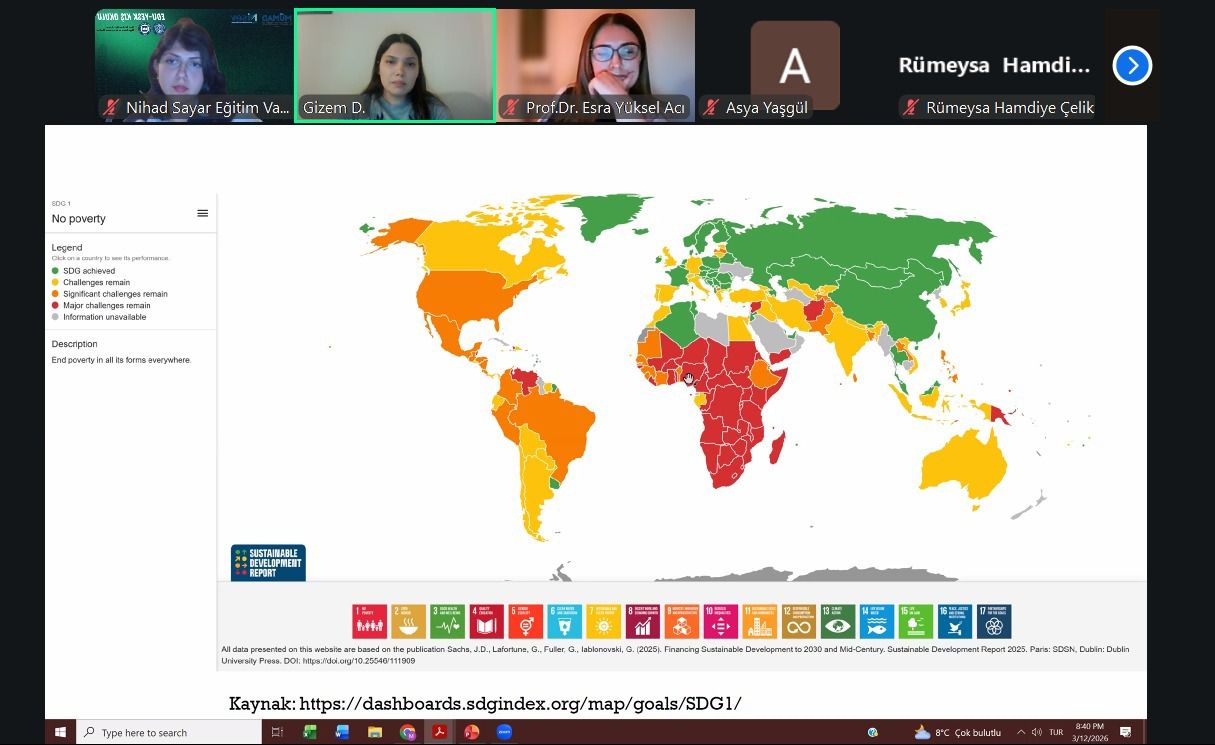This screenshot has width=1215, height=745.
Task: Select SDG 14 Life Below Water icon
Action: click(877, 622)
